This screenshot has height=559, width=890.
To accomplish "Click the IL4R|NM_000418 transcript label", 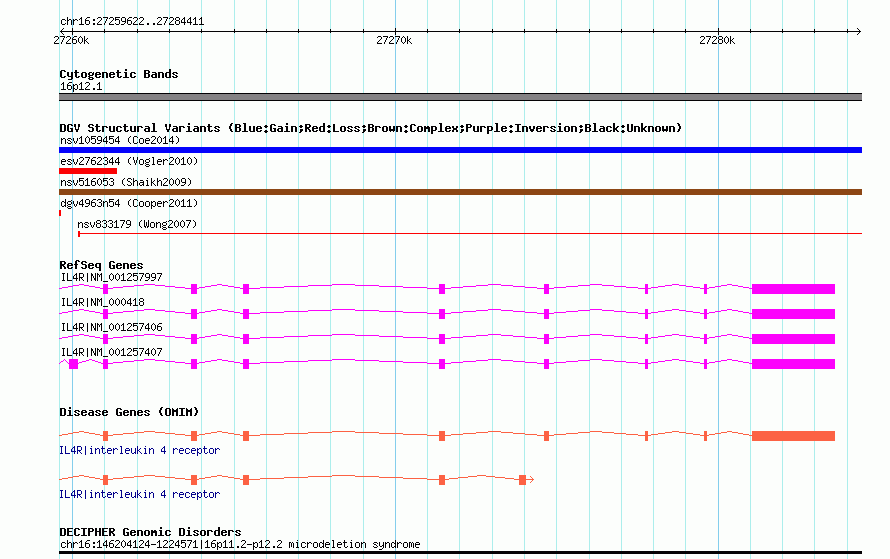I will click(102, 302).
